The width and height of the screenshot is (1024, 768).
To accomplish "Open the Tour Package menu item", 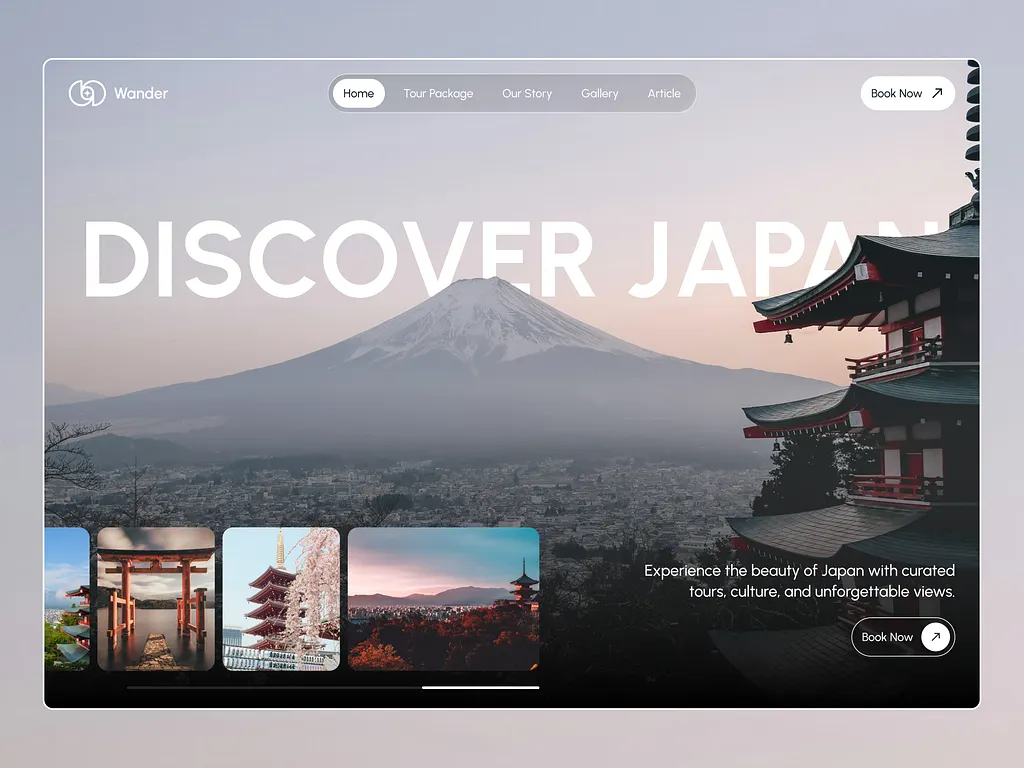I will pos(438,93).
